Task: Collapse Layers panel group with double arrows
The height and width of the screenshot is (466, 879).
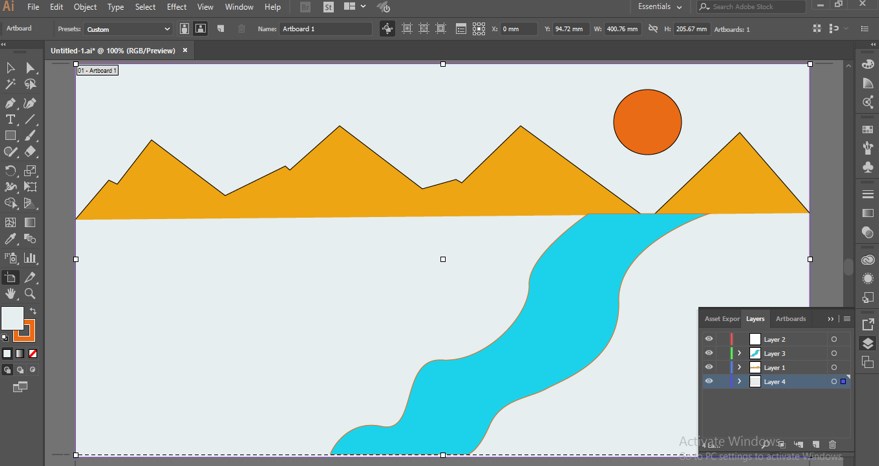Action: click(830, 319)
